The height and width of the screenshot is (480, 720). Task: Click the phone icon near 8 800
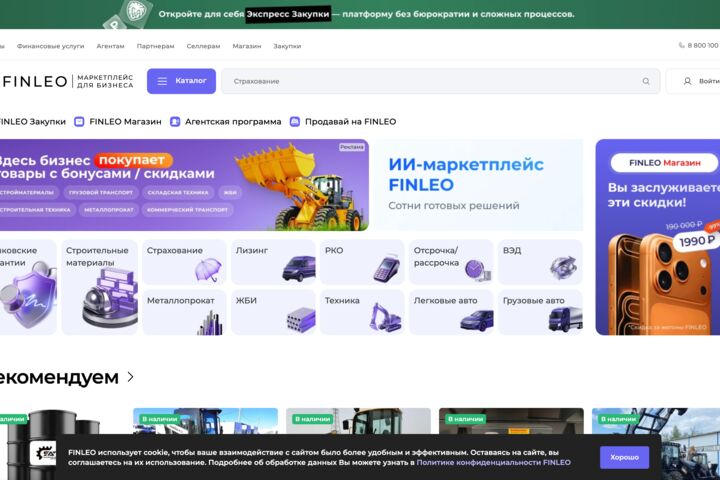click(681, 45)
